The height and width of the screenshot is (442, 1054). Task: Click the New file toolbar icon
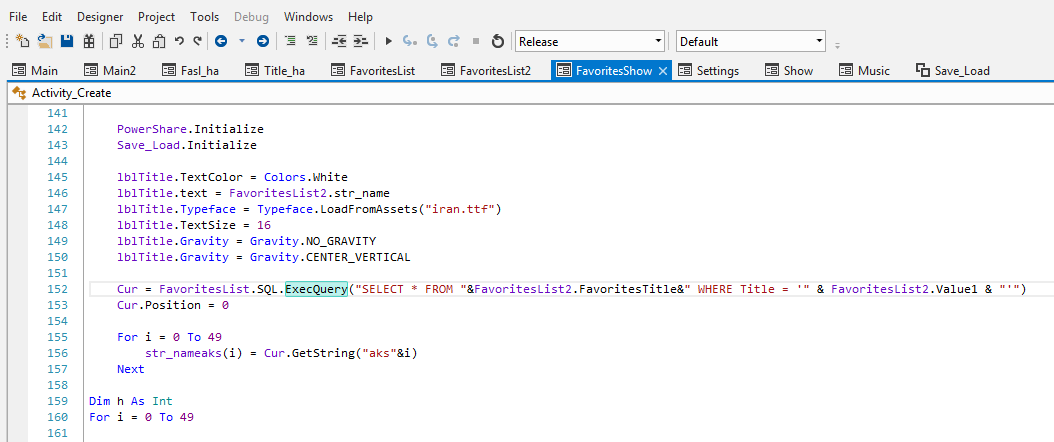click(x=23, y=42)
